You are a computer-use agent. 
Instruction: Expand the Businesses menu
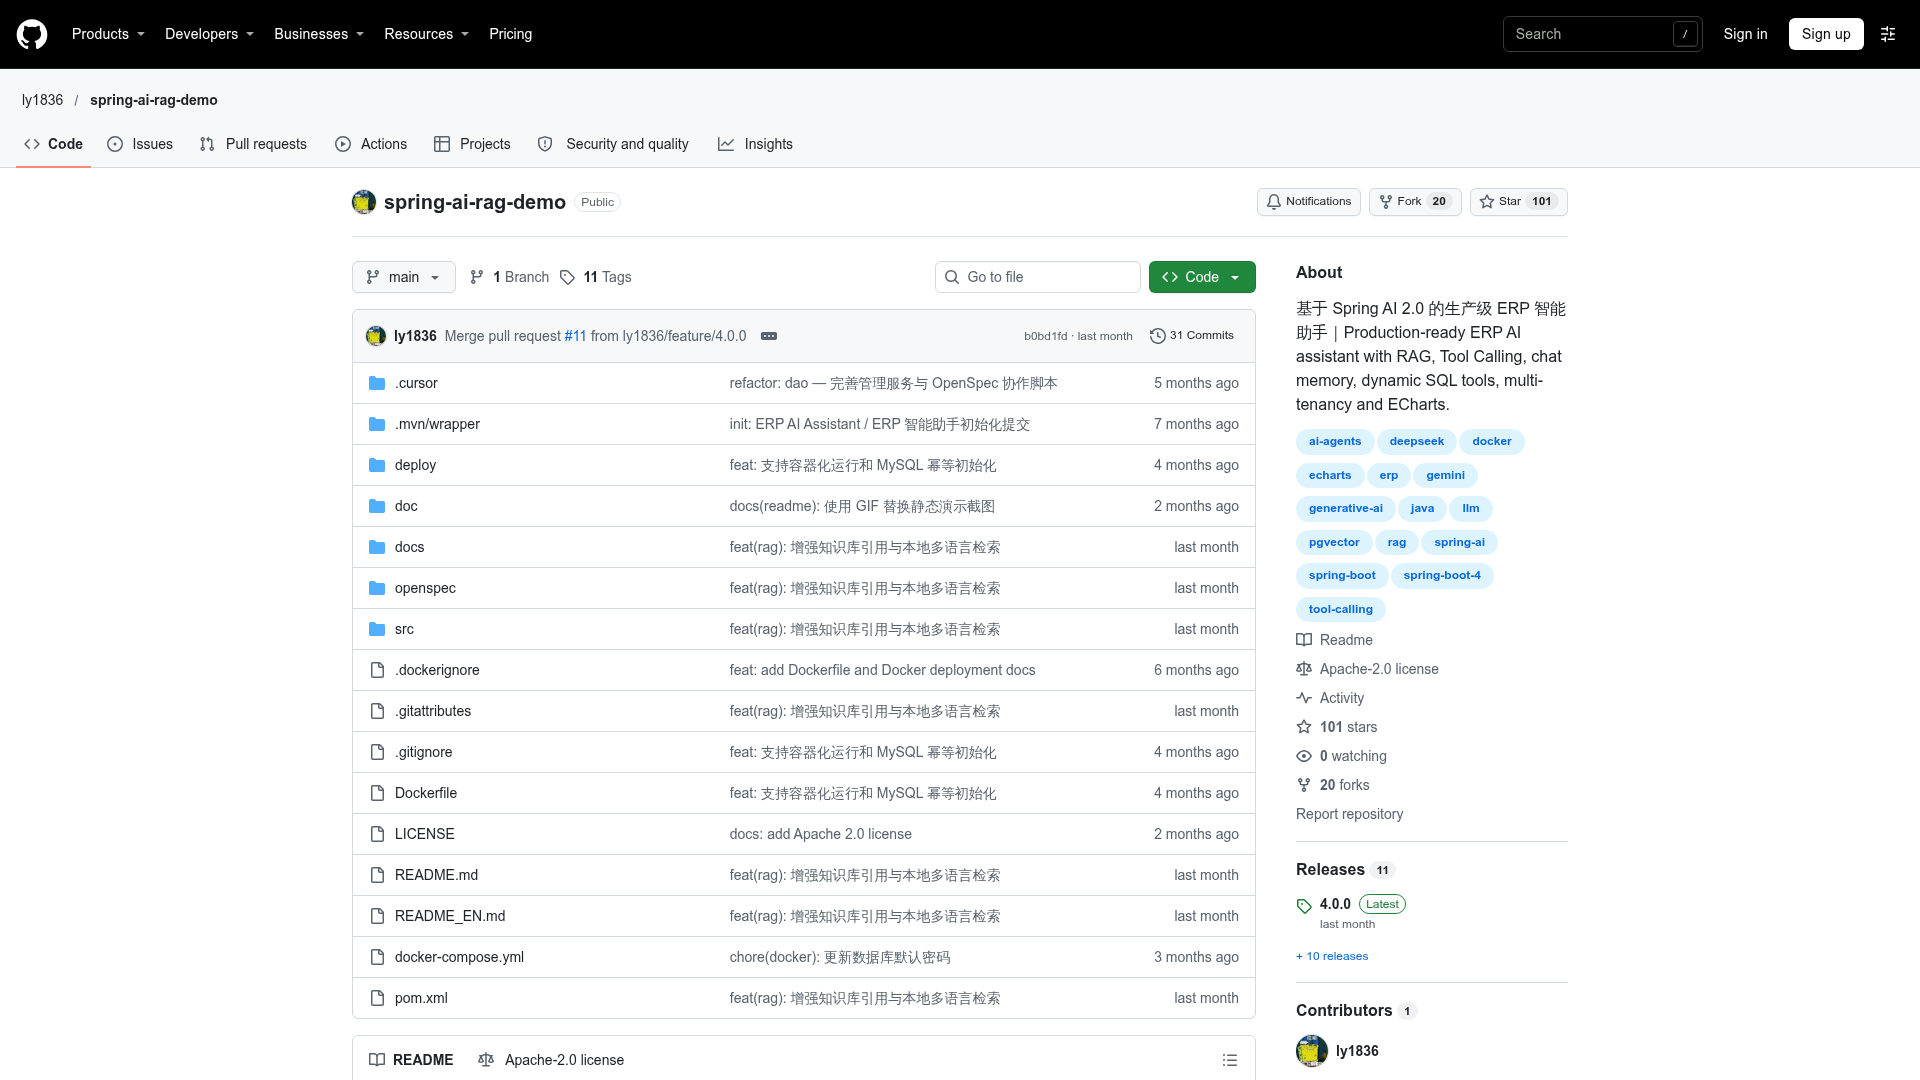tap(319, 34)
